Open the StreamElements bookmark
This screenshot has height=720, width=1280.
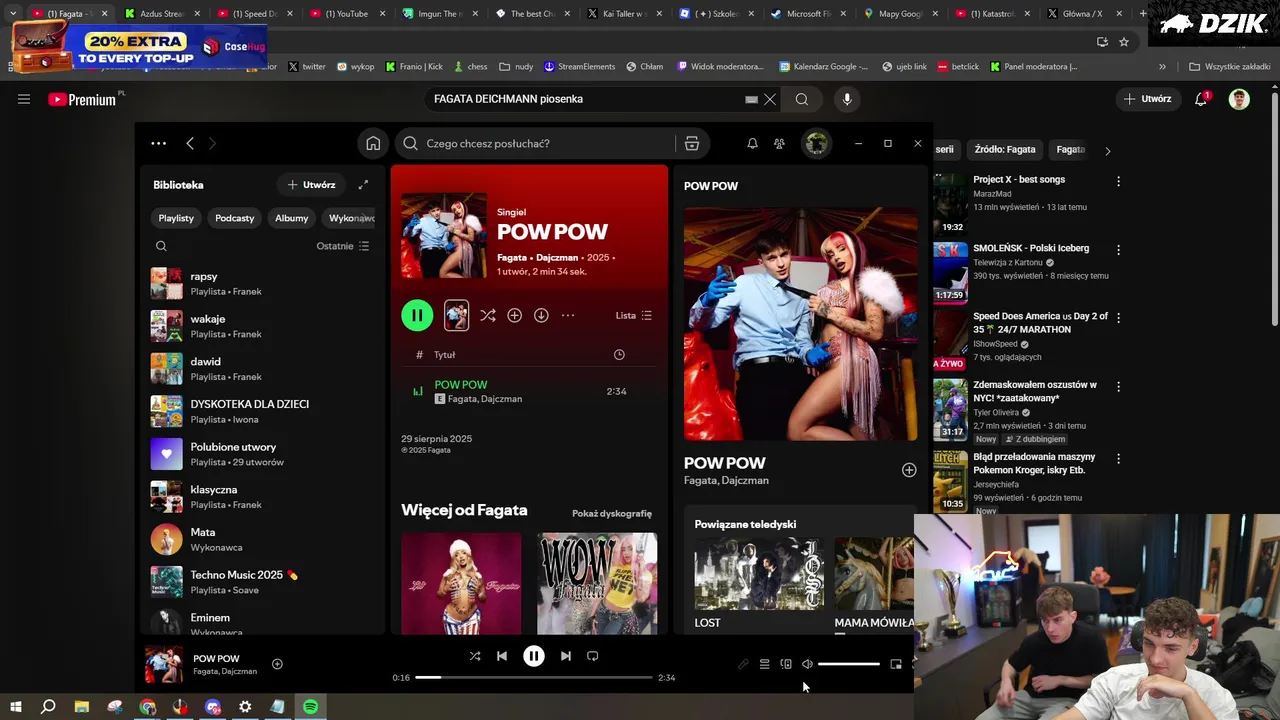[x=580, y=66]
